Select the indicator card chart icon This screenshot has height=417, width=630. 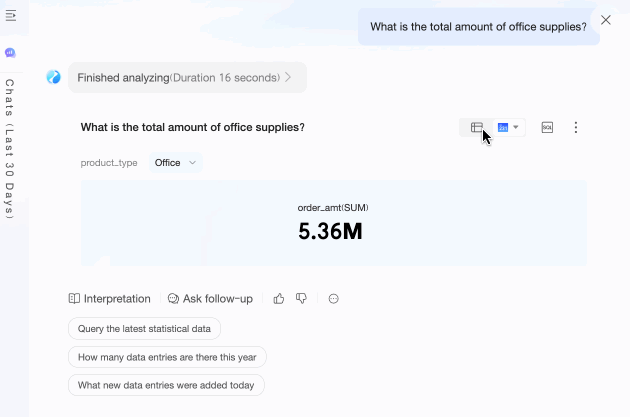(x=503, y=128)
